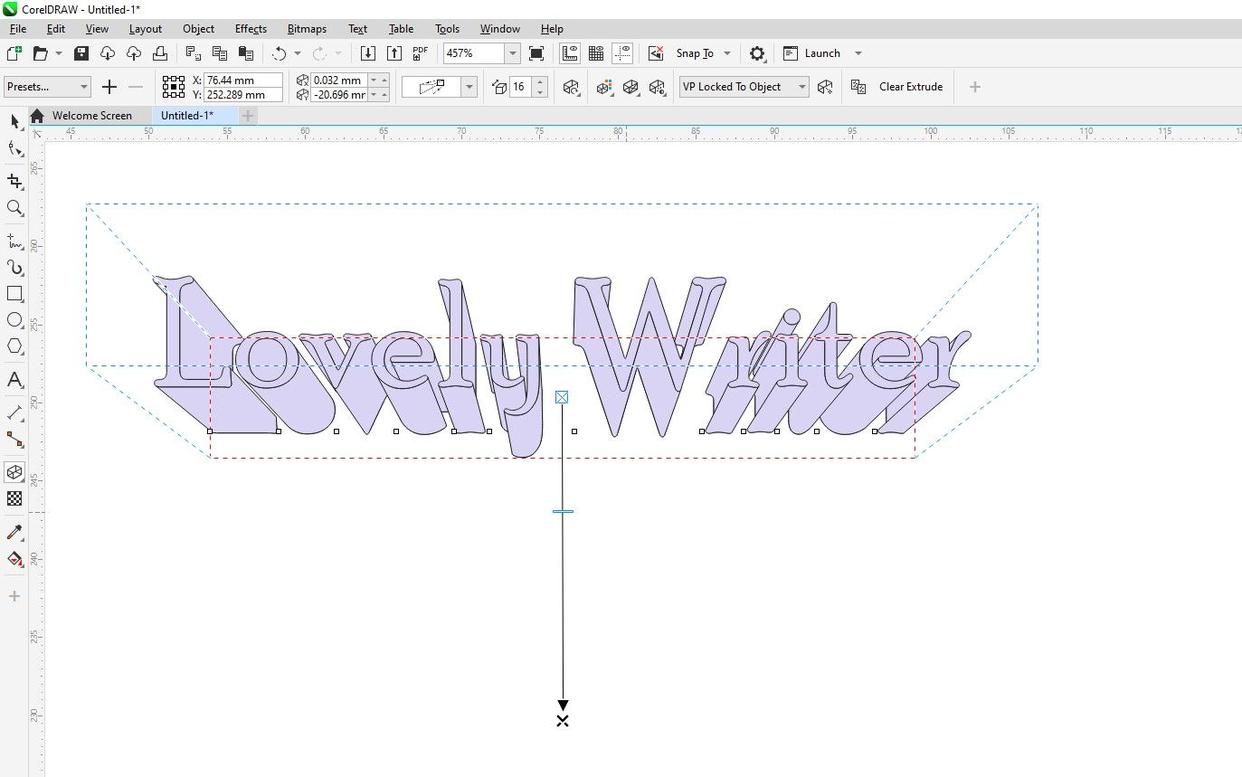Select the Transparency checkerboard tool

click(14, 498)
